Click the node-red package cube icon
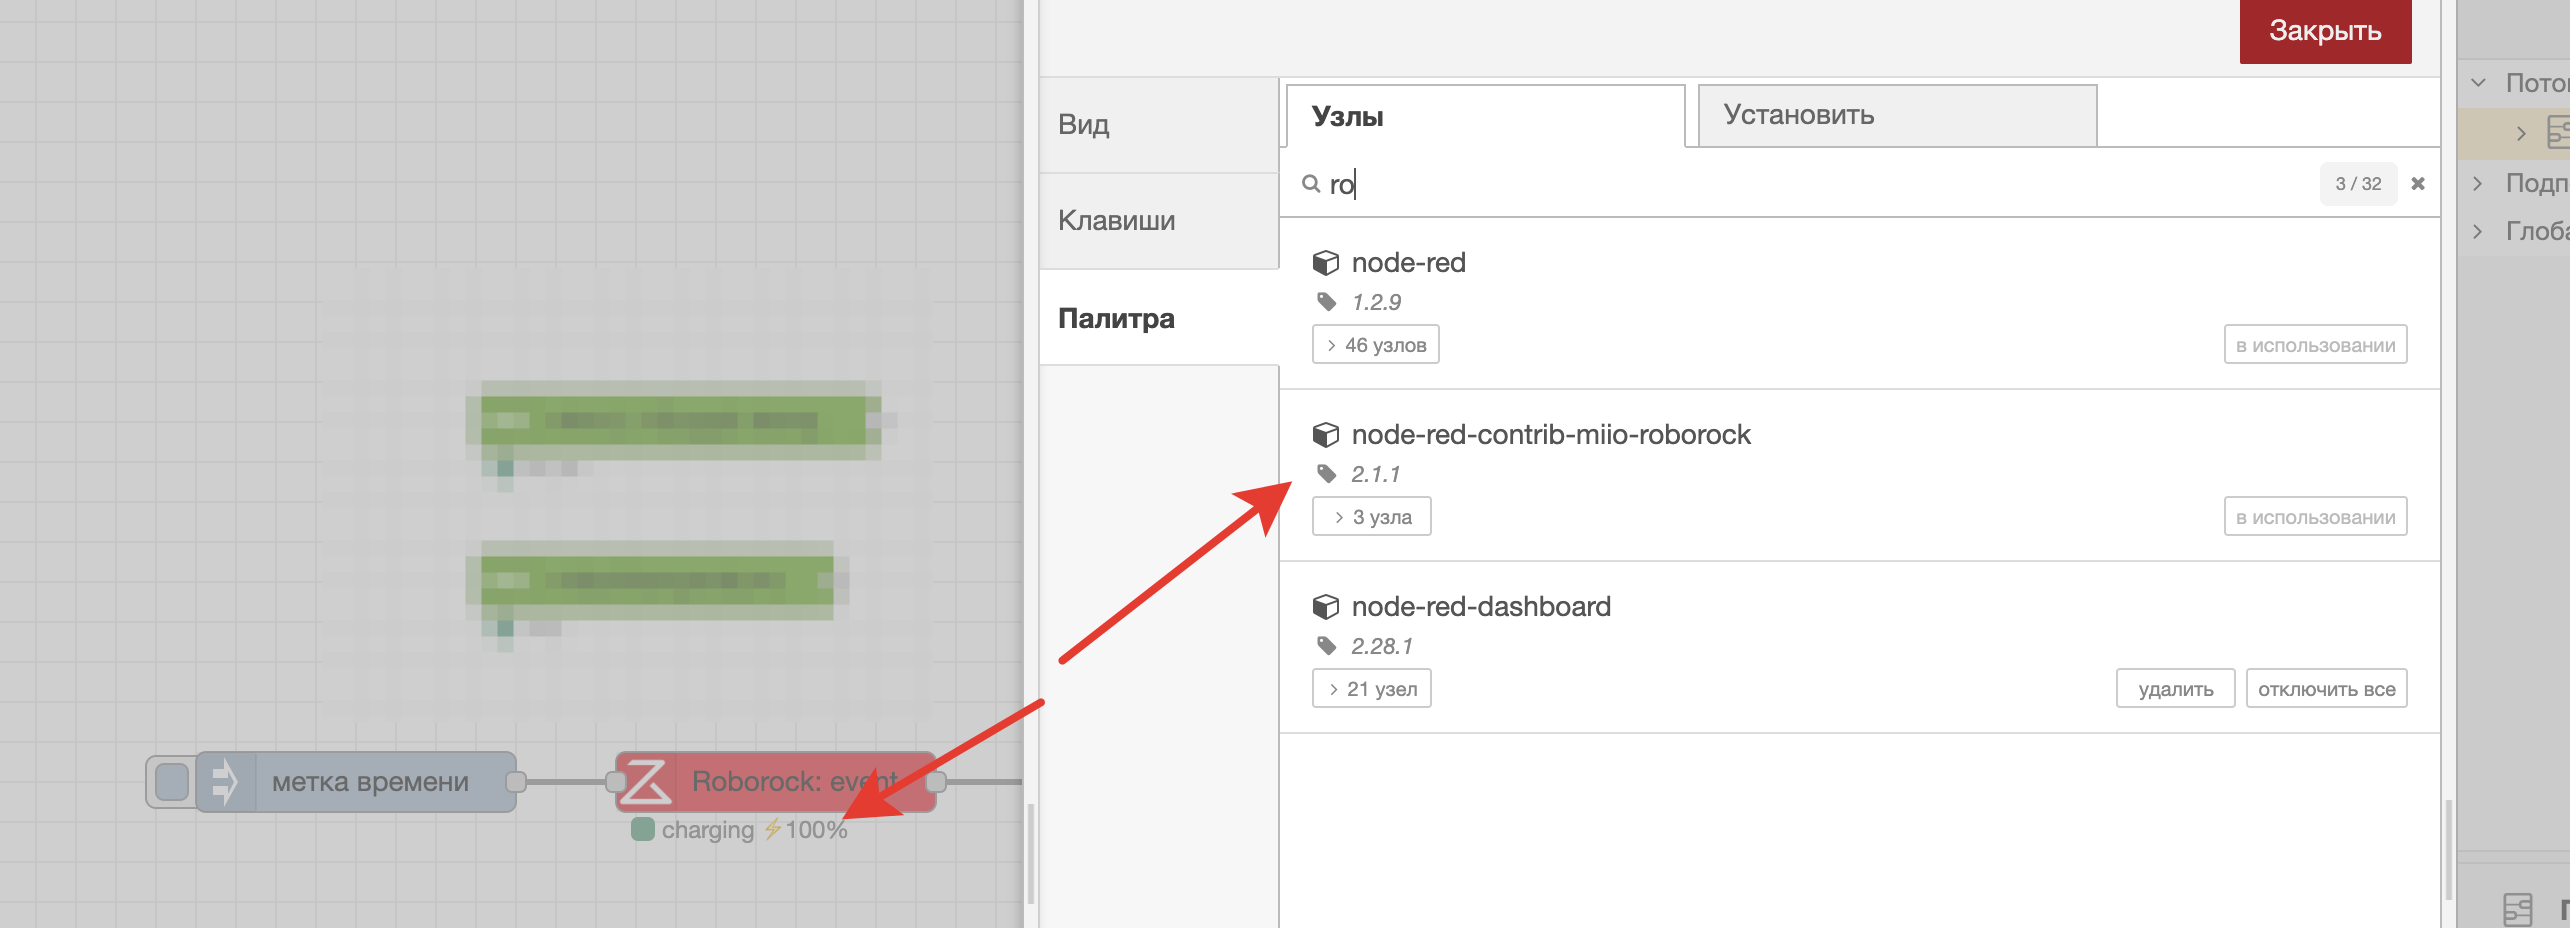This screenshot has width=2570, height=928. (x=1326, y=263)
